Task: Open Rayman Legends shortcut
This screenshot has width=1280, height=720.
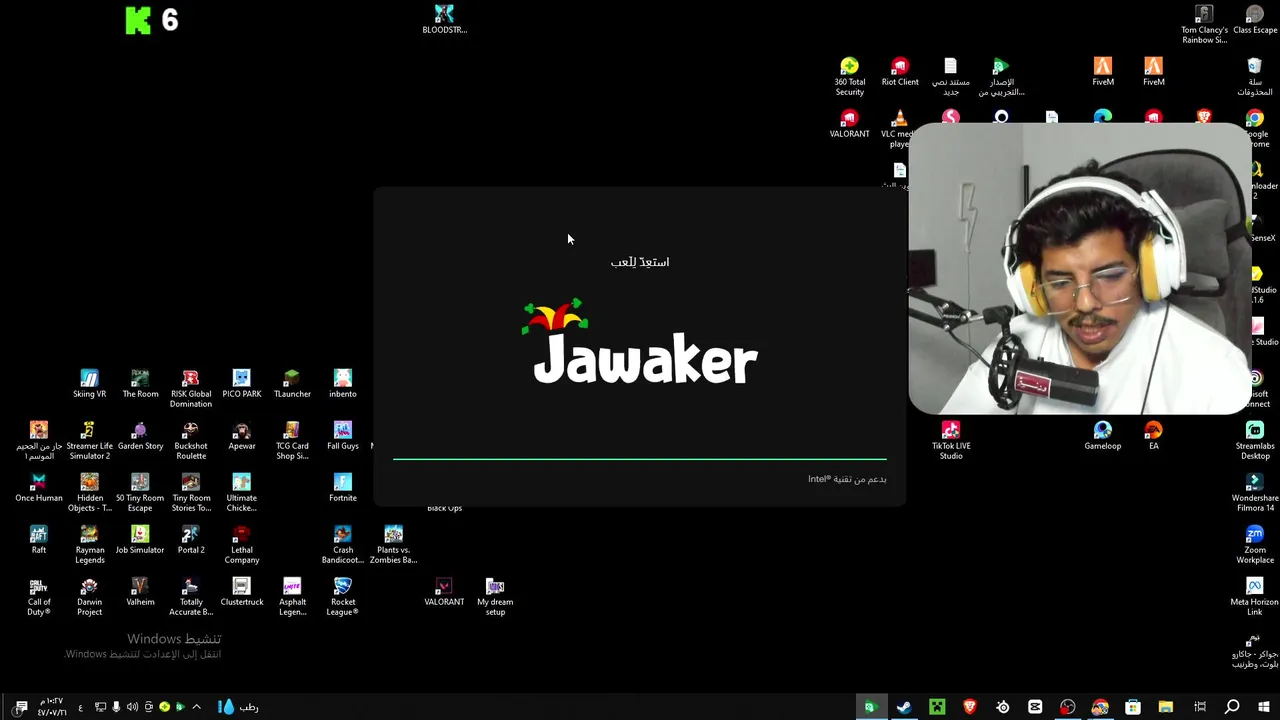Action: (89, 544)
